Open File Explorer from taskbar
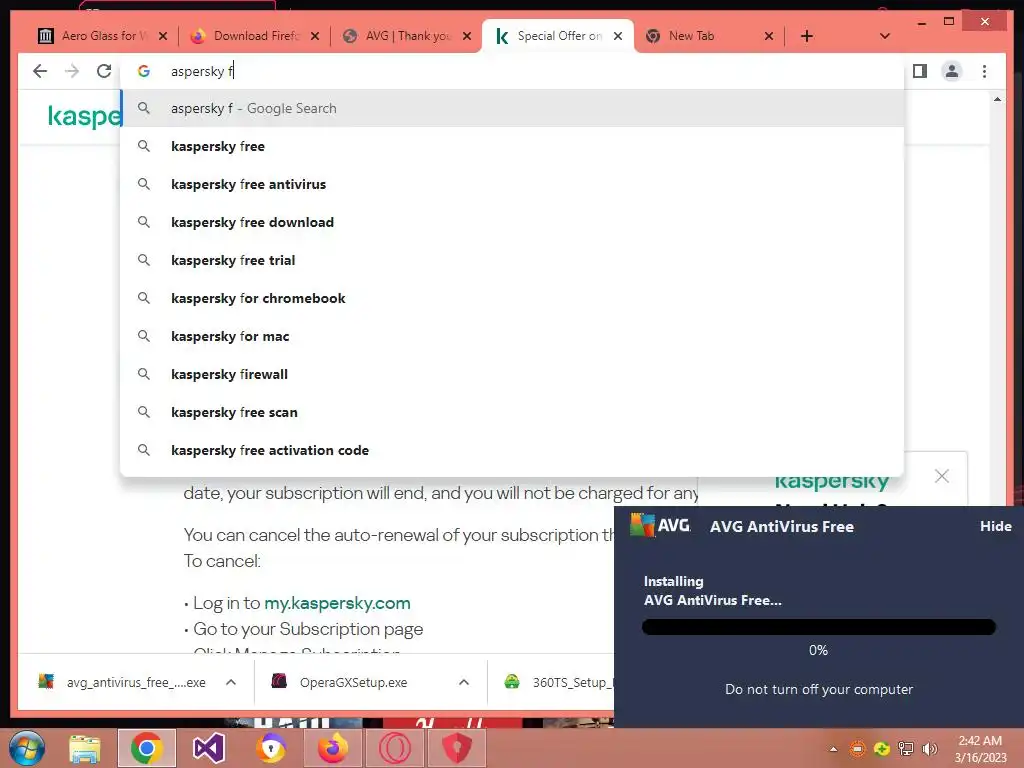1024x768 pixels. [85, 748]
